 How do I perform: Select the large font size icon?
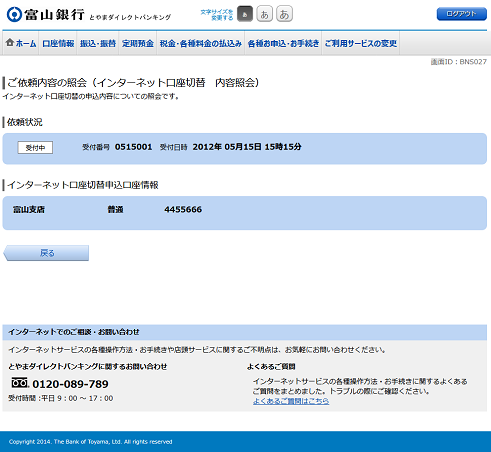click(x=284, y=14)
